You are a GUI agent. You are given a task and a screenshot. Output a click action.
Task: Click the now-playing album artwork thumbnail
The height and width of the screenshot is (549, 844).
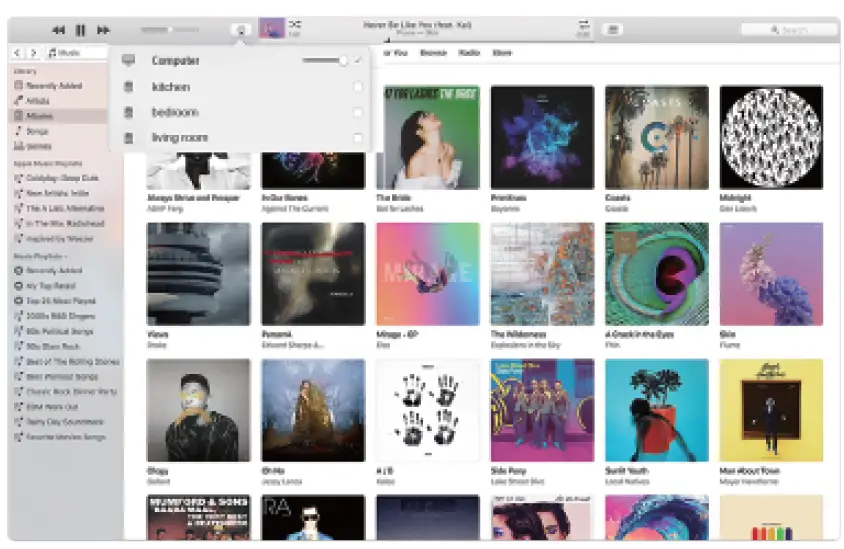272,28
